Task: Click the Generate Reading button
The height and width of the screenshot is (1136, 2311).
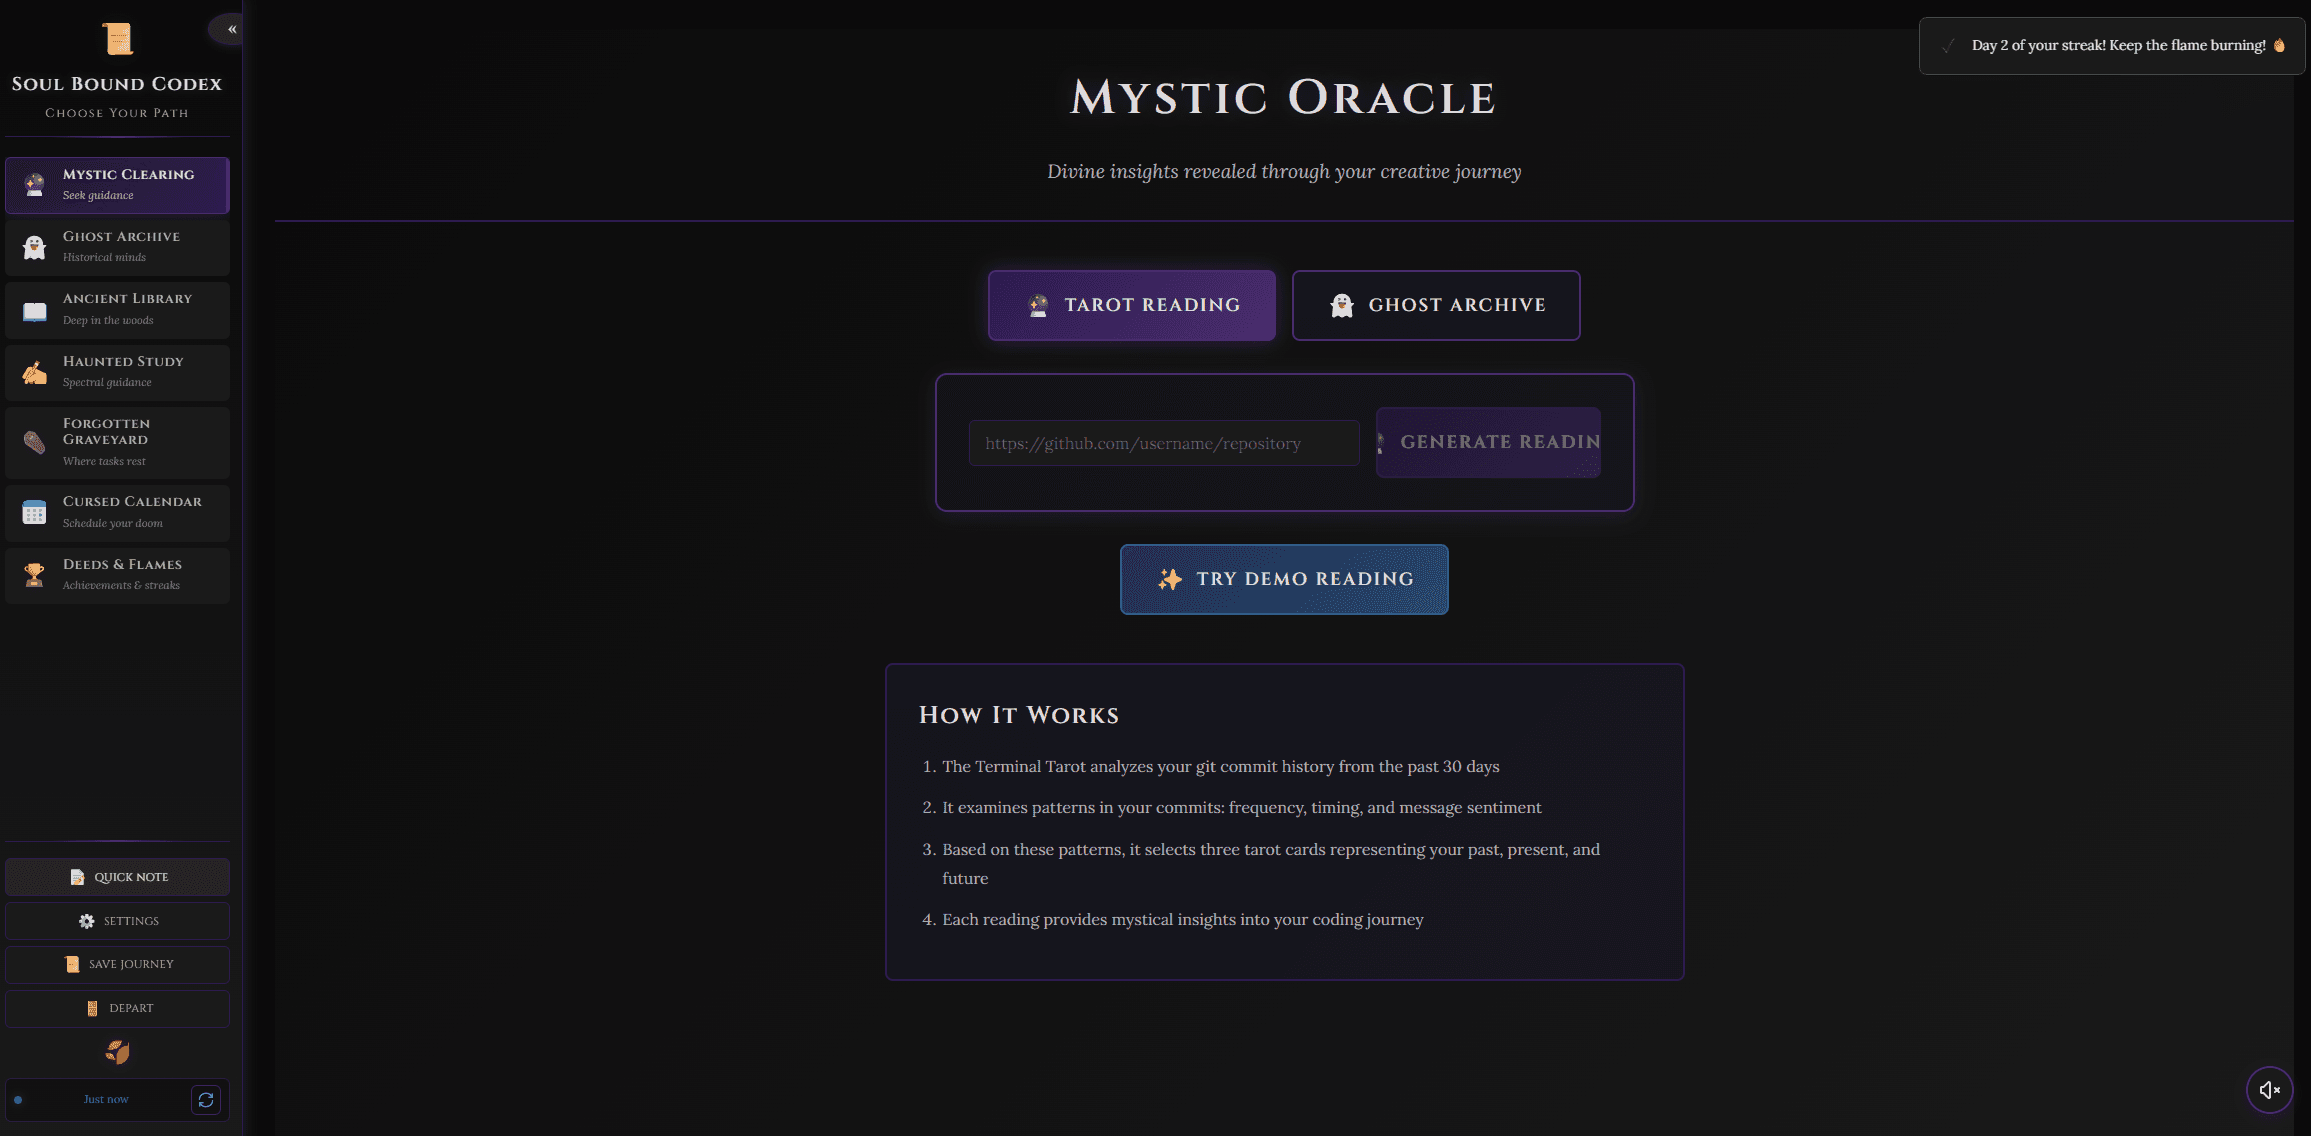Action: 1488,442
